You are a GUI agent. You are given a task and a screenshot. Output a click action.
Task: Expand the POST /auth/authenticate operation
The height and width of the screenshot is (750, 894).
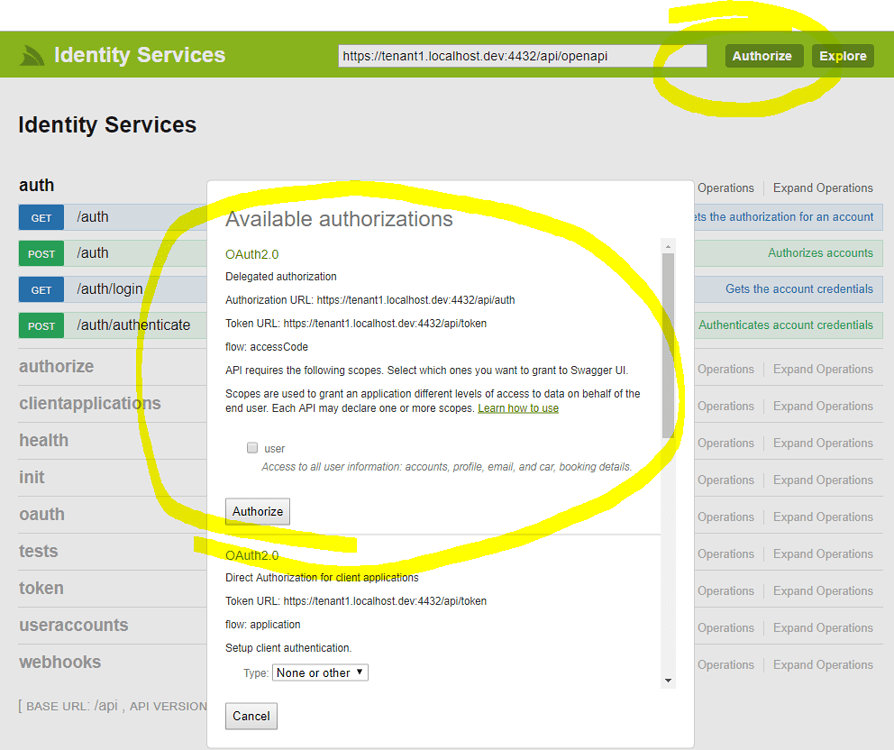click(x=133, y=325)
